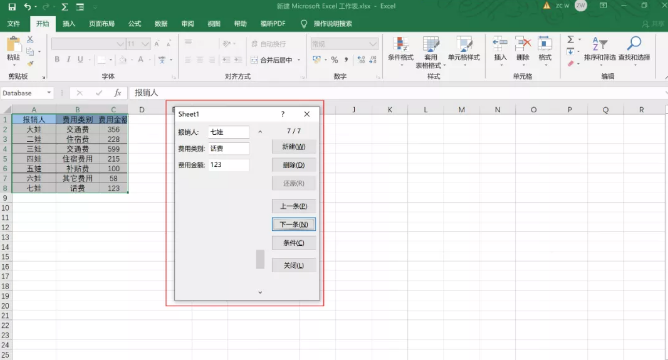This screenshot has height=360, width=668.
Task: Click the 费用金额 input field showing 123
Action: click(229, 164)
